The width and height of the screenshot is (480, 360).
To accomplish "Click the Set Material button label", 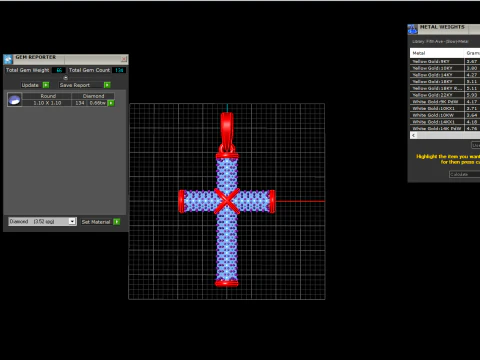I will click(96, 222).
